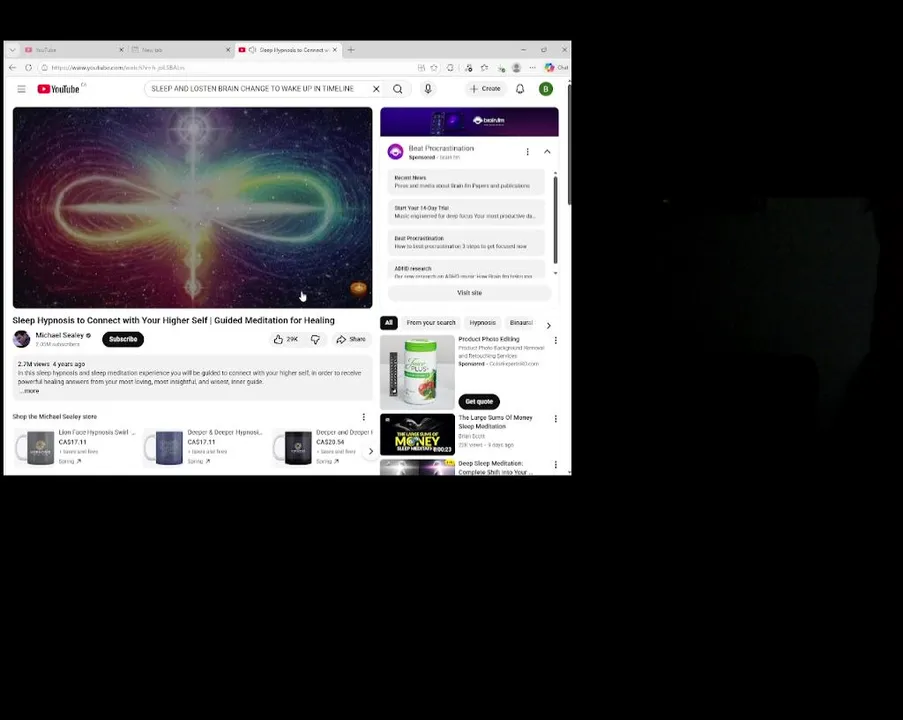Open the Michael Sealey channel name

point(60,335)
